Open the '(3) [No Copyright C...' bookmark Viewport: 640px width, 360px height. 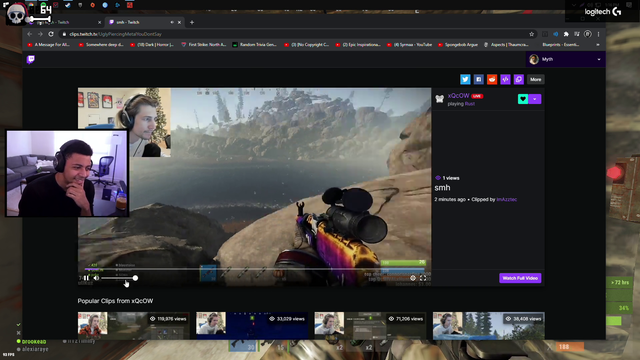307,45
